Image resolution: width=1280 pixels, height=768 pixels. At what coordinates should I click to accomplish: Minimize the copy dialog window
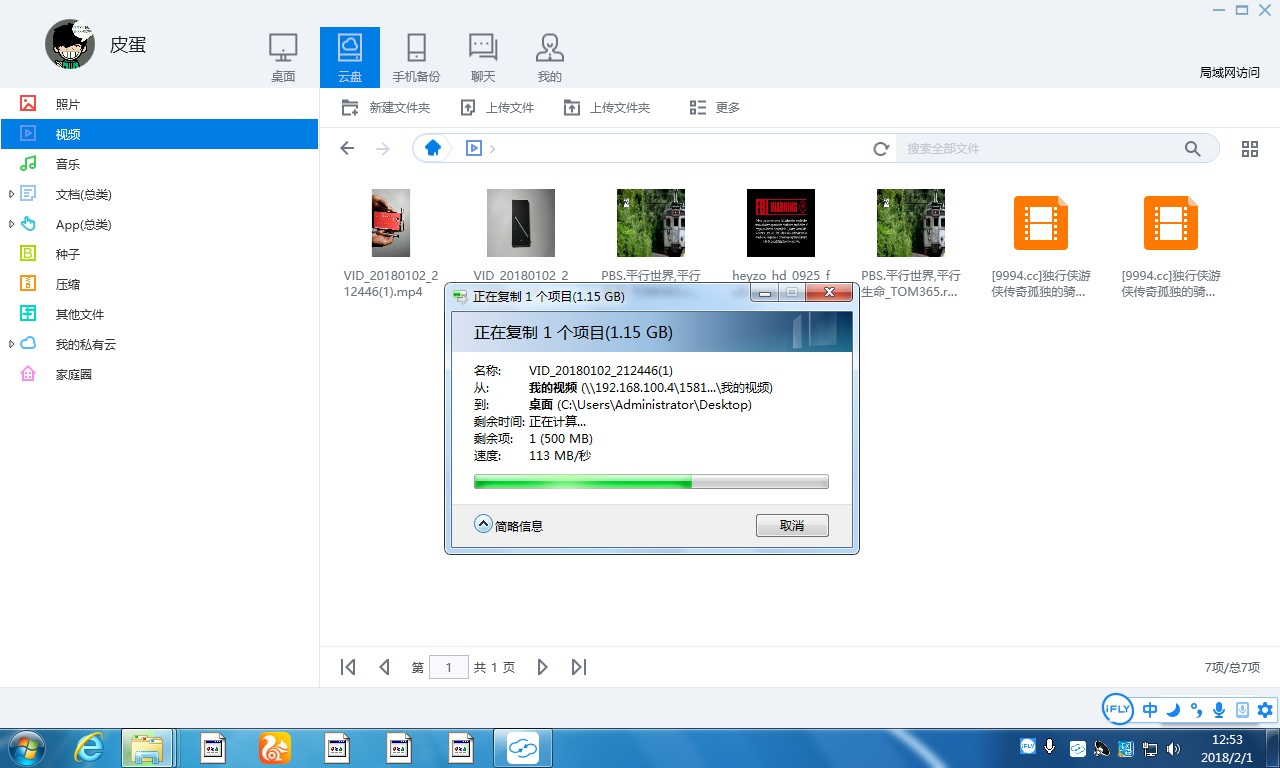click(x=765, y=293)
